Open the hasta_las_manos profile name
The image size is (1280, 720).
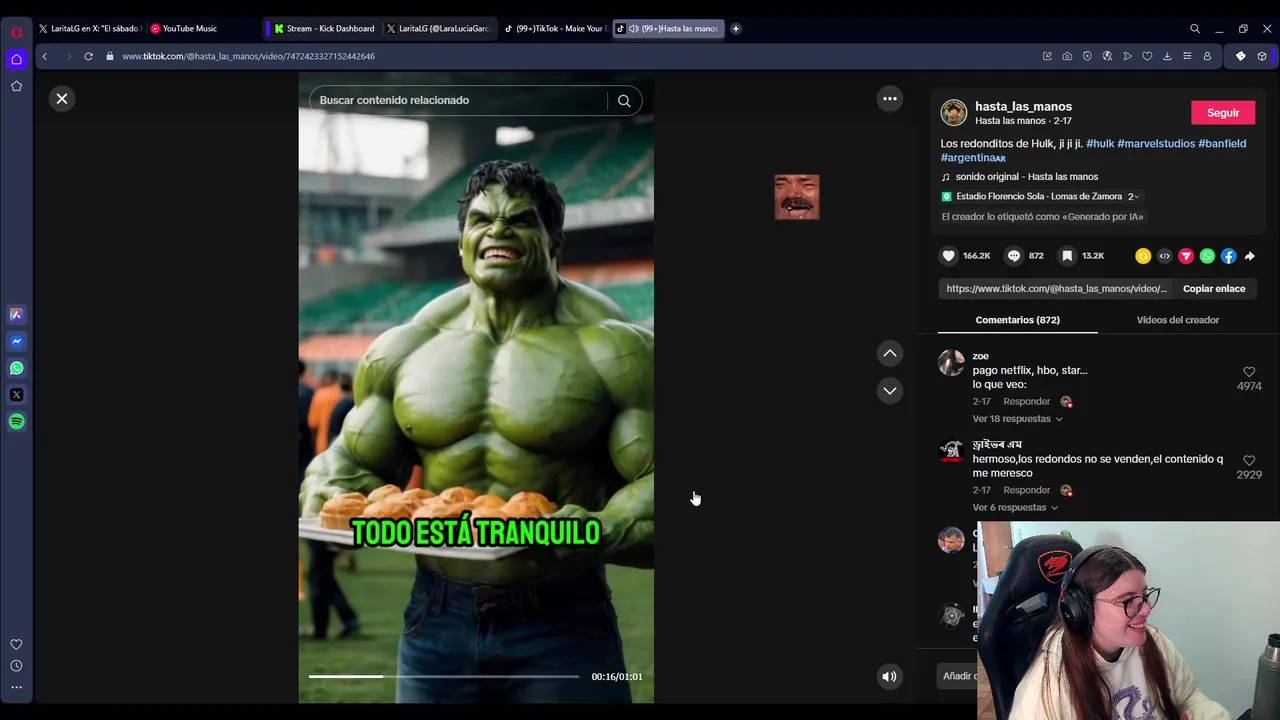[1023, 106]
